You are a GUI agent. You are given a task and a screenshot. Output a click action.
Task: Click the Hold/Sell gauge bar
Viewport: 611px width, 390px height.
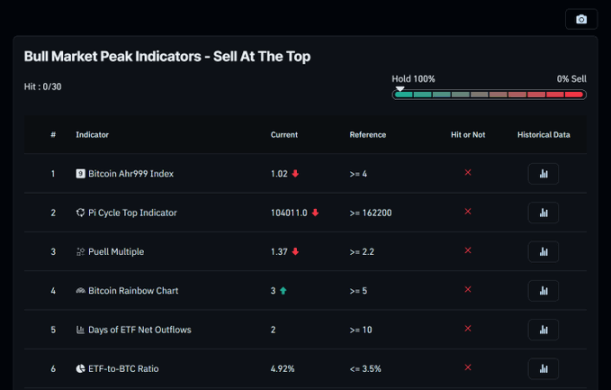tap(489, 95)
